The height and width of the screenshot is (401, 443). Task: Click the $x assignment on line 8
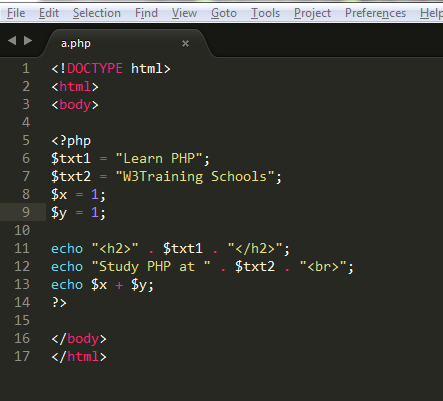tap(78, 195)
